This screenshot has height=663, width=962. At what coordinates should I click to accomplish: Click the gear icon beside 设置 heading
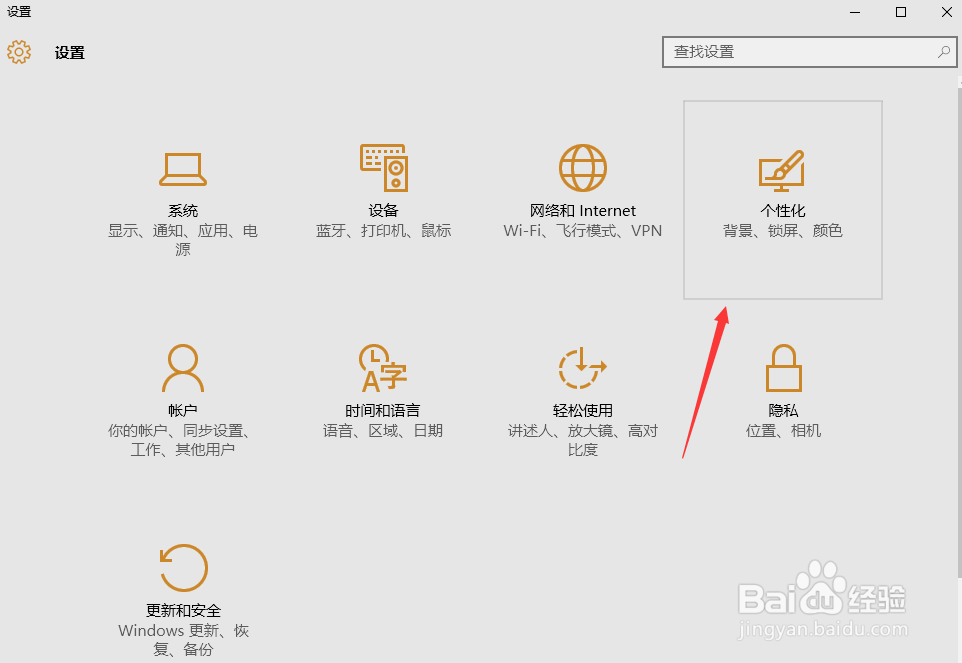(x=19, y=52)
